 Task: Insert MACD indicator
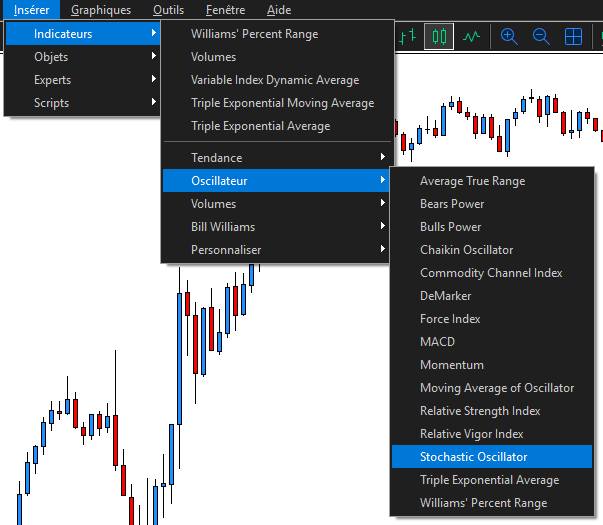tap(492, 342)
